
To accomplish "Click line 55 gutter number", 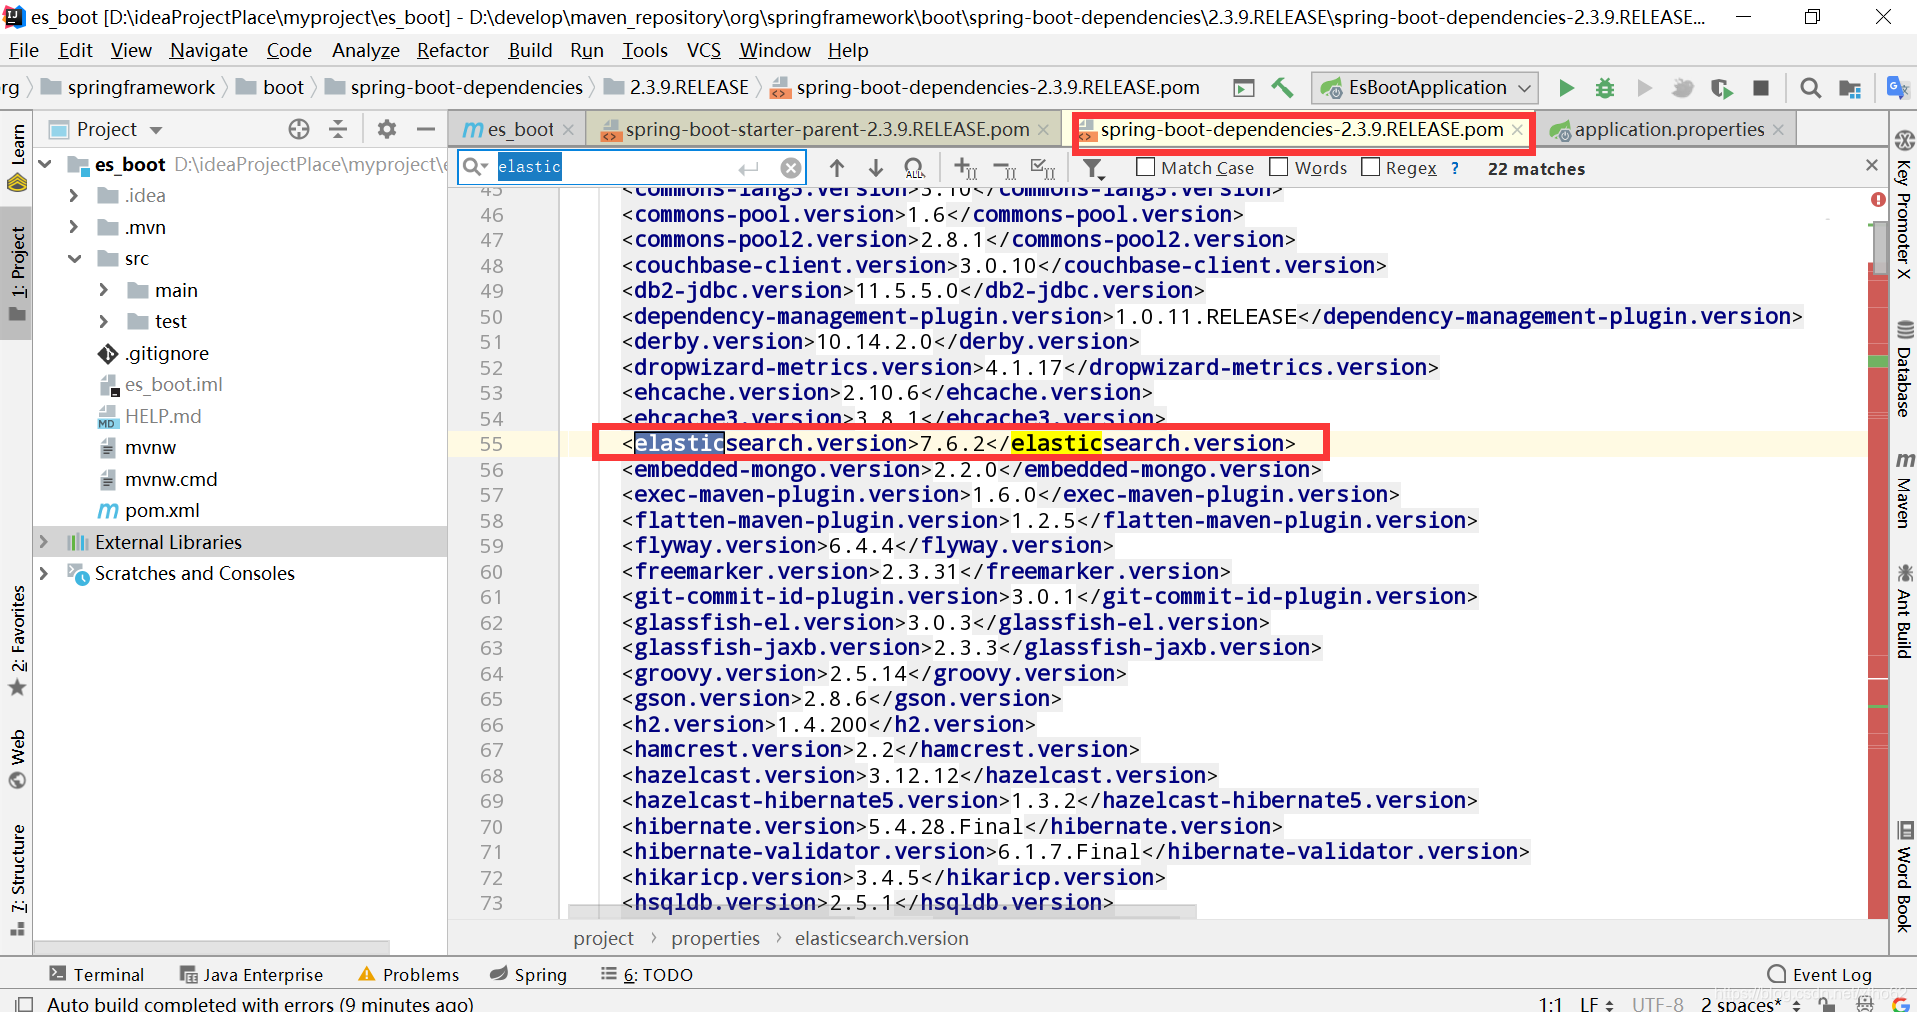I will (x=491, y=444).
